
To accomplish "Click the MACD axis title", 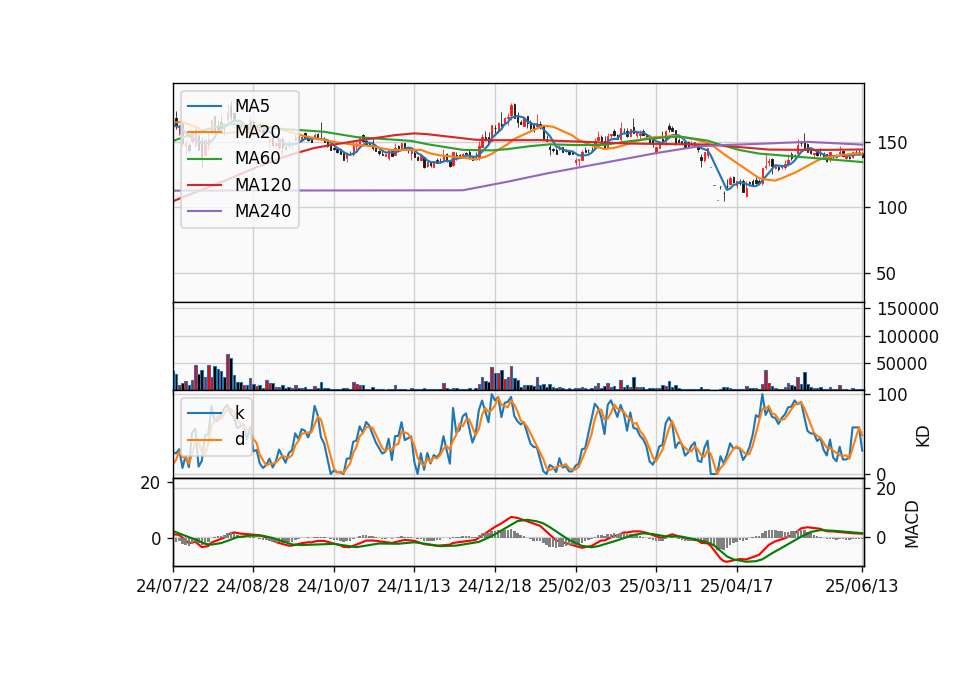I will (912, 524).
